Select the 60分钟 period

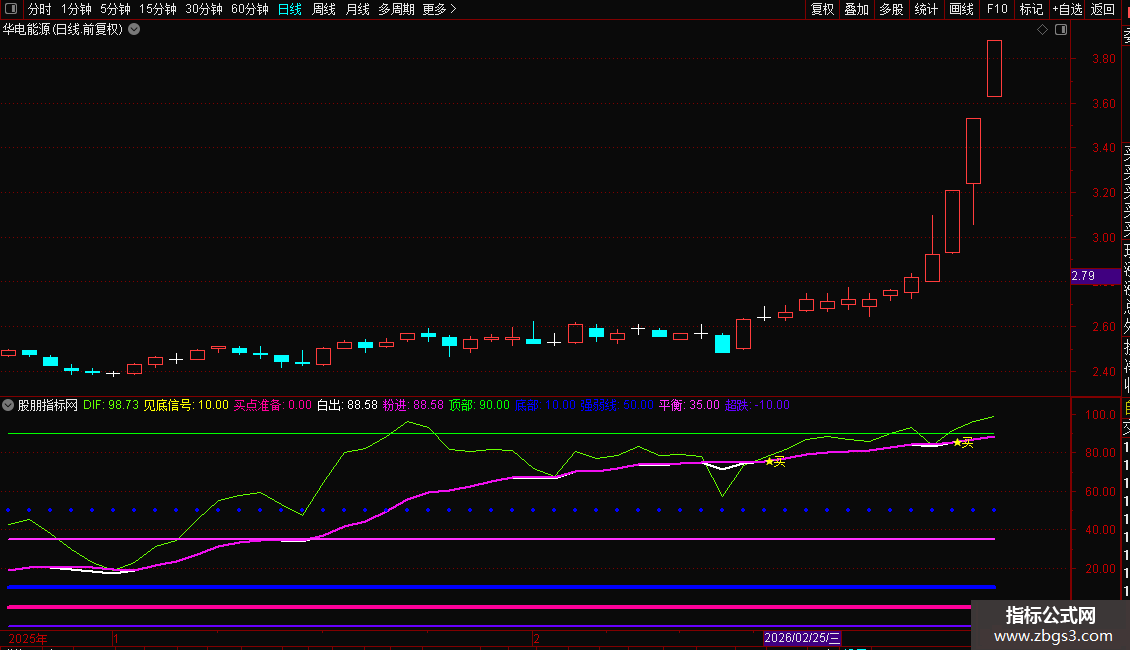point(249,9)
